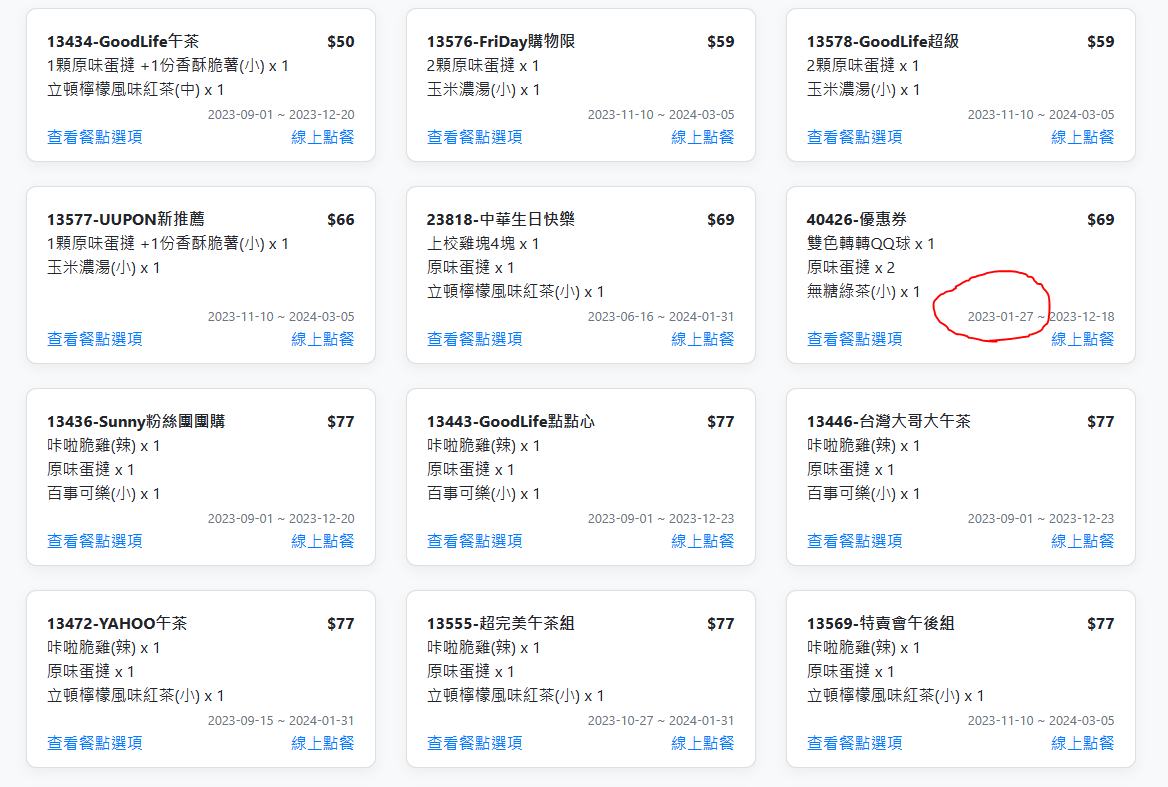Viewport: 1168px width, 787px height.
Task: Click the 23818-中華生日快樂 card title
Action: click(500, 220)
